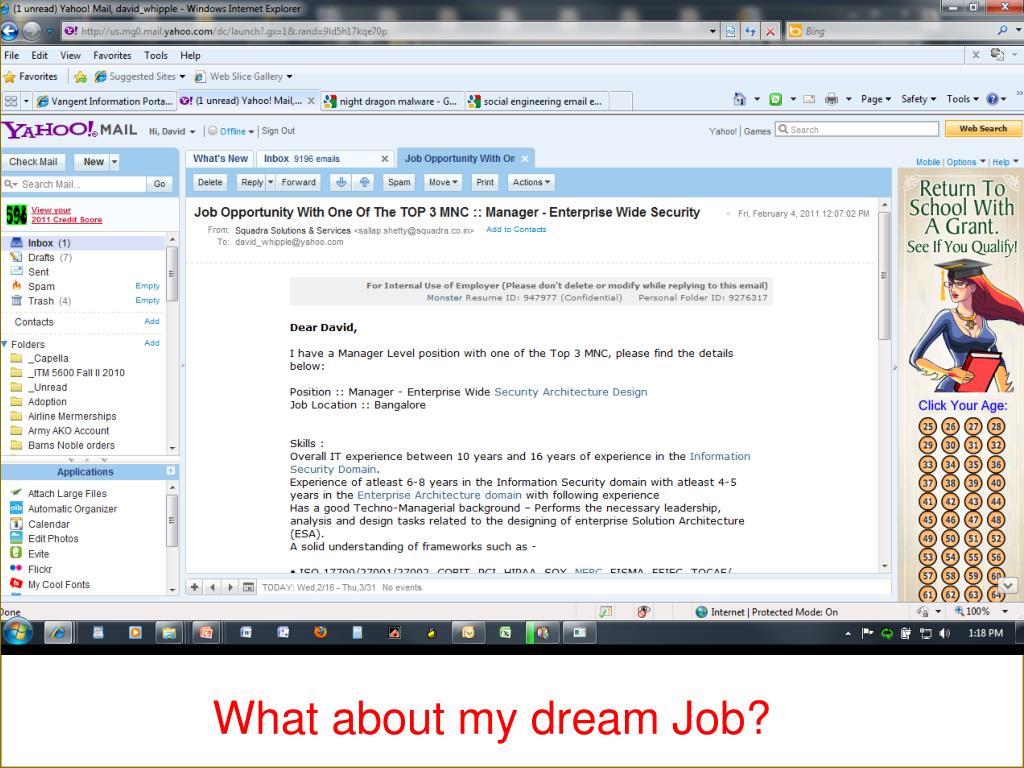Open the File menu
Image resolution: width=1024 pixels, height=768 pixels.
[x=12, y=56]
